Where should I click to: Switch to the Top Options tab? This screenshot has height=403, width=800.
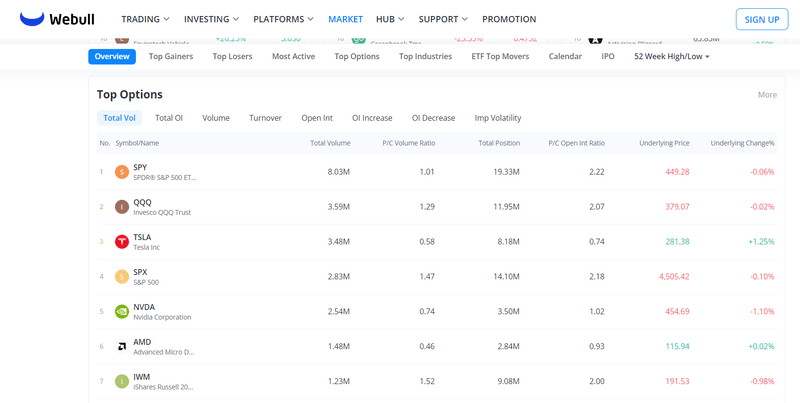pyautogui.click(x=357, y=57)
